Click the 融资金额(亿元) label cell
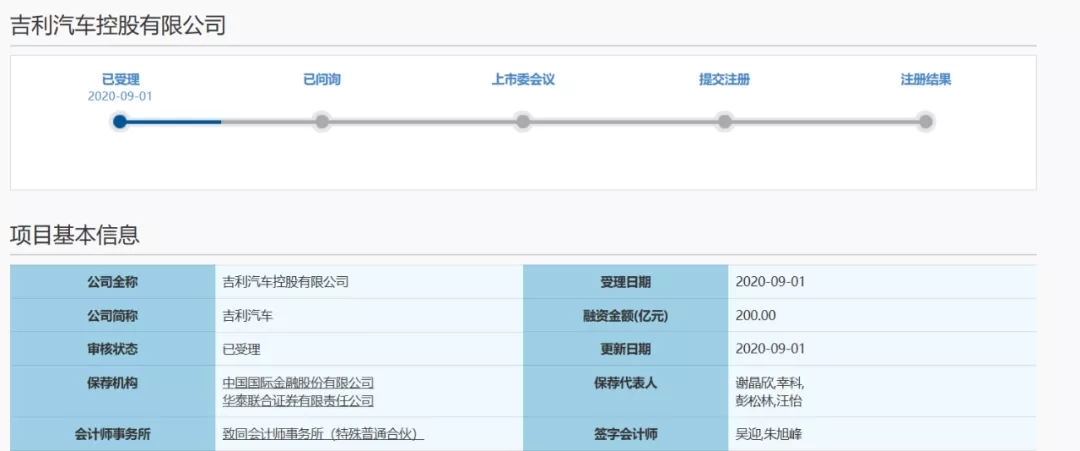 pos(625,315)
